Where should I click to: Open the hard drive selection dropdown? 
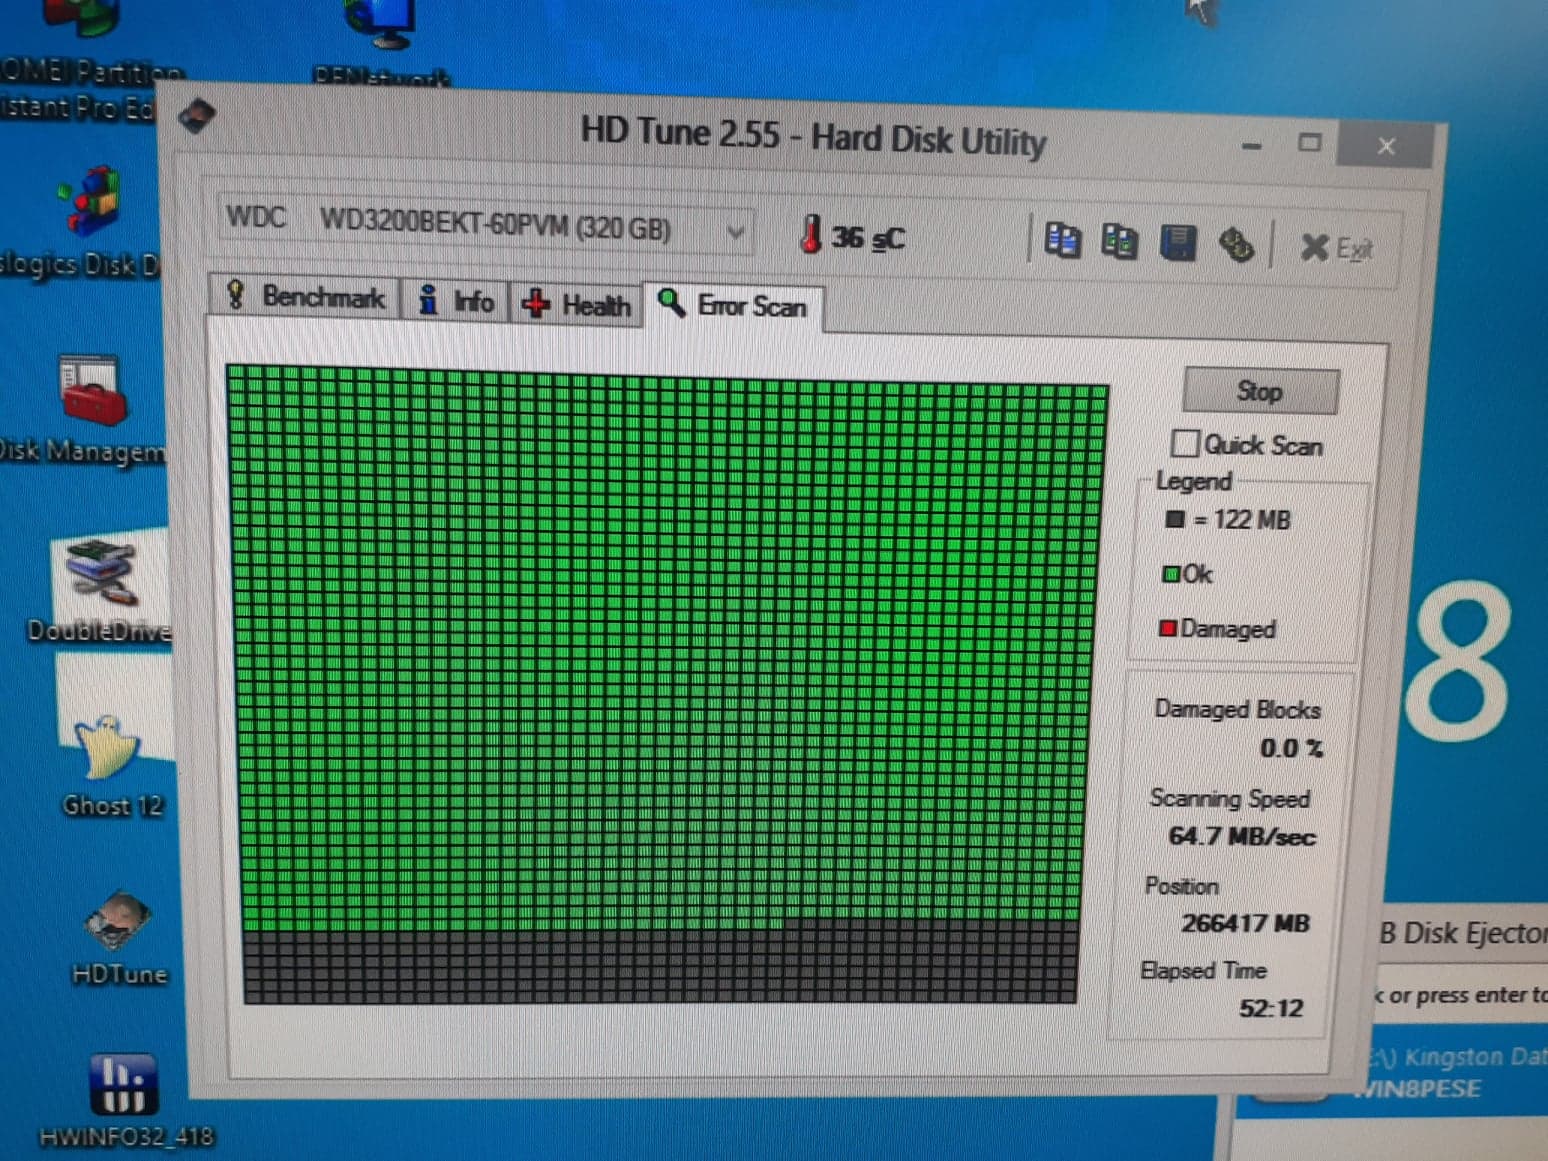click(x=737, y=230)
